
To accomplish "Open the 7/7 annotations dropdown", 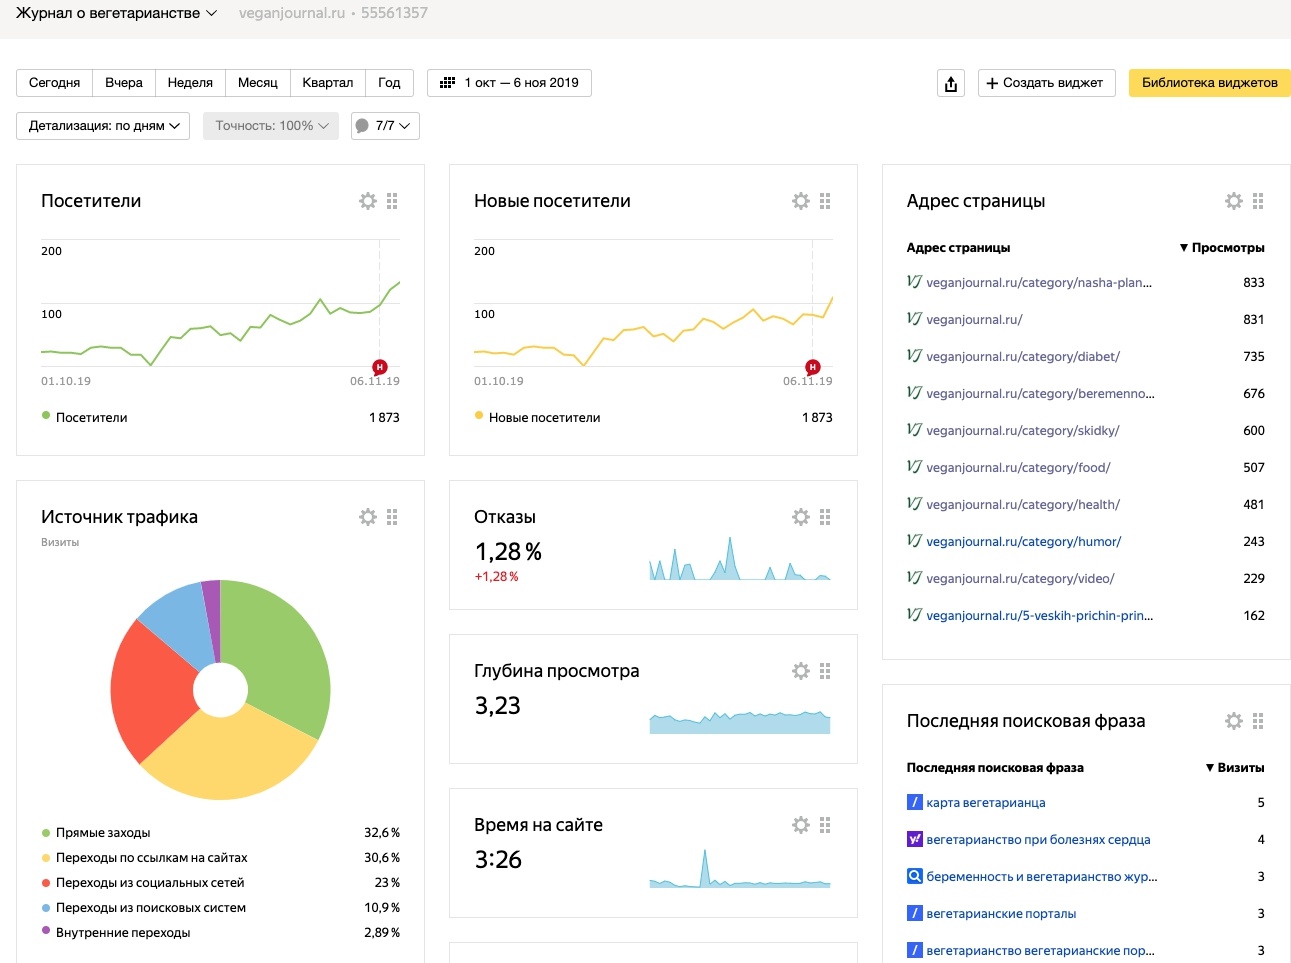I will coord(385,126).
